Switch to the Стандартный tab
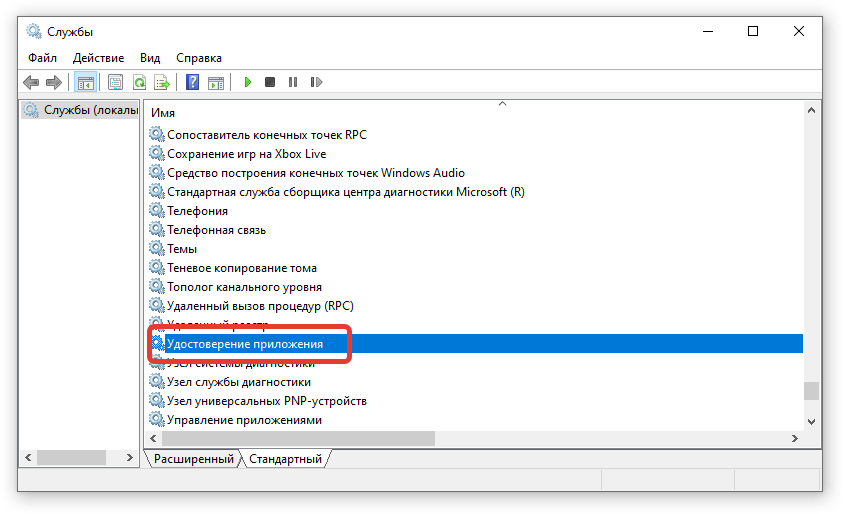The width and height of the screenshot is (844, 514). pyautogui.click(x=285, y=459)
